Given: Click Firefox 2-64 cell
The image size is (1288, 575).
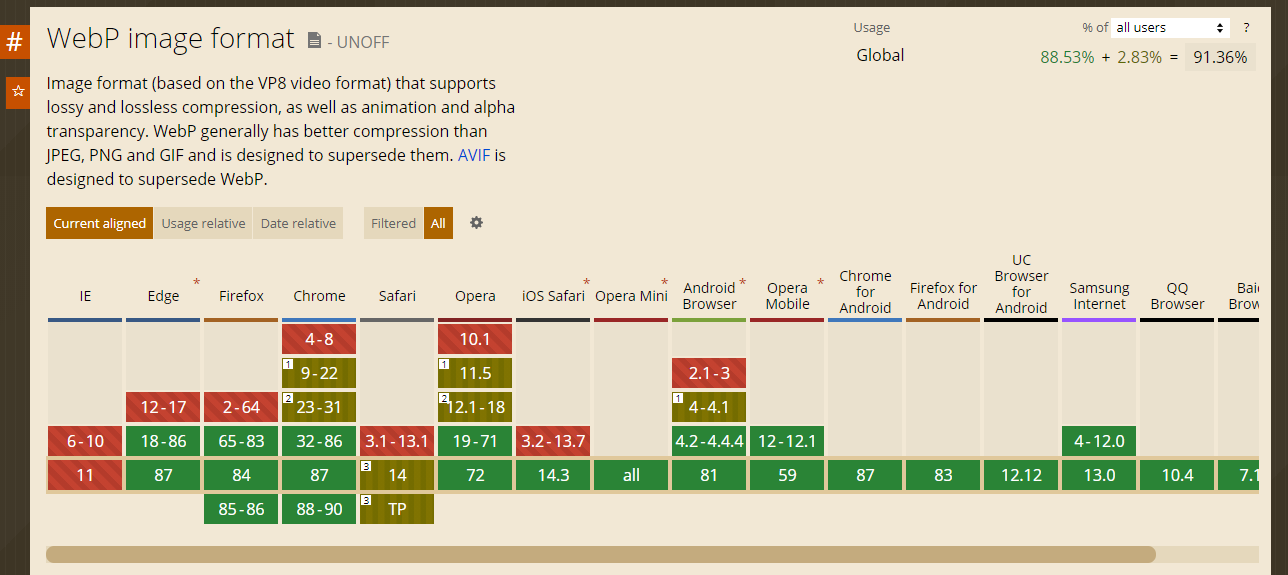Looking at the screenshot, I should click(241, 407).
